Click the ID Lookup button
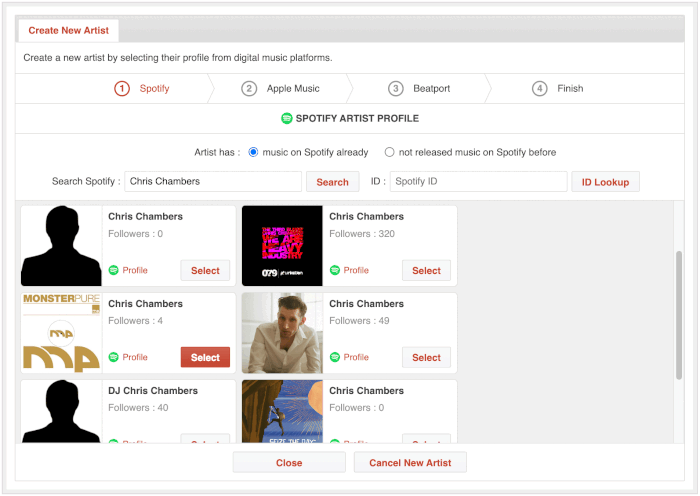This screenshot has height=496, width=700. [x=605, y=182]
